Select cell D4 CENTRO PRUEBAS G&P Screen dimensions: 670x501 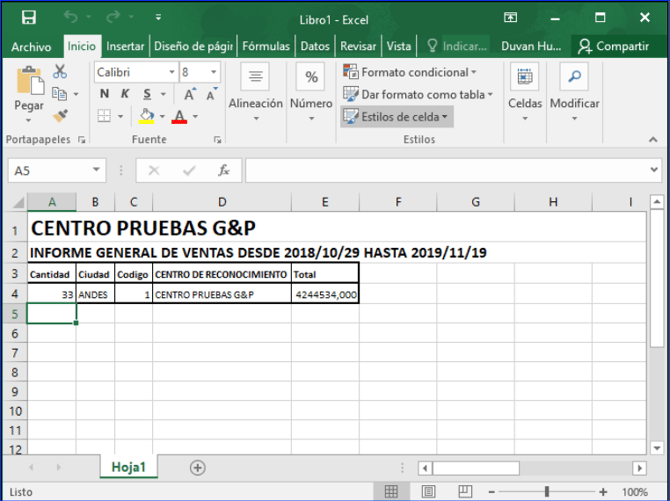tap(222, 294)
